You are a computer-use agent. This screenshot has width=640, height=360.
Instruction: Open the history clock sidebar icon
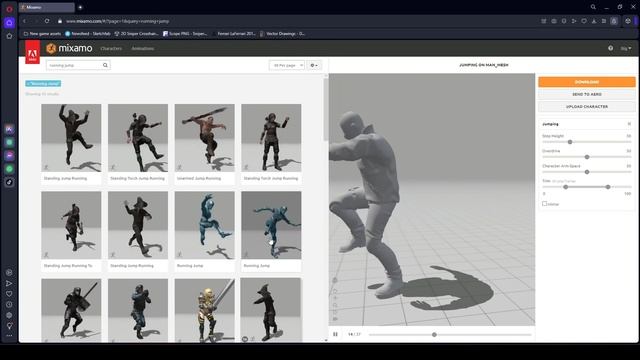pos(9,304)
